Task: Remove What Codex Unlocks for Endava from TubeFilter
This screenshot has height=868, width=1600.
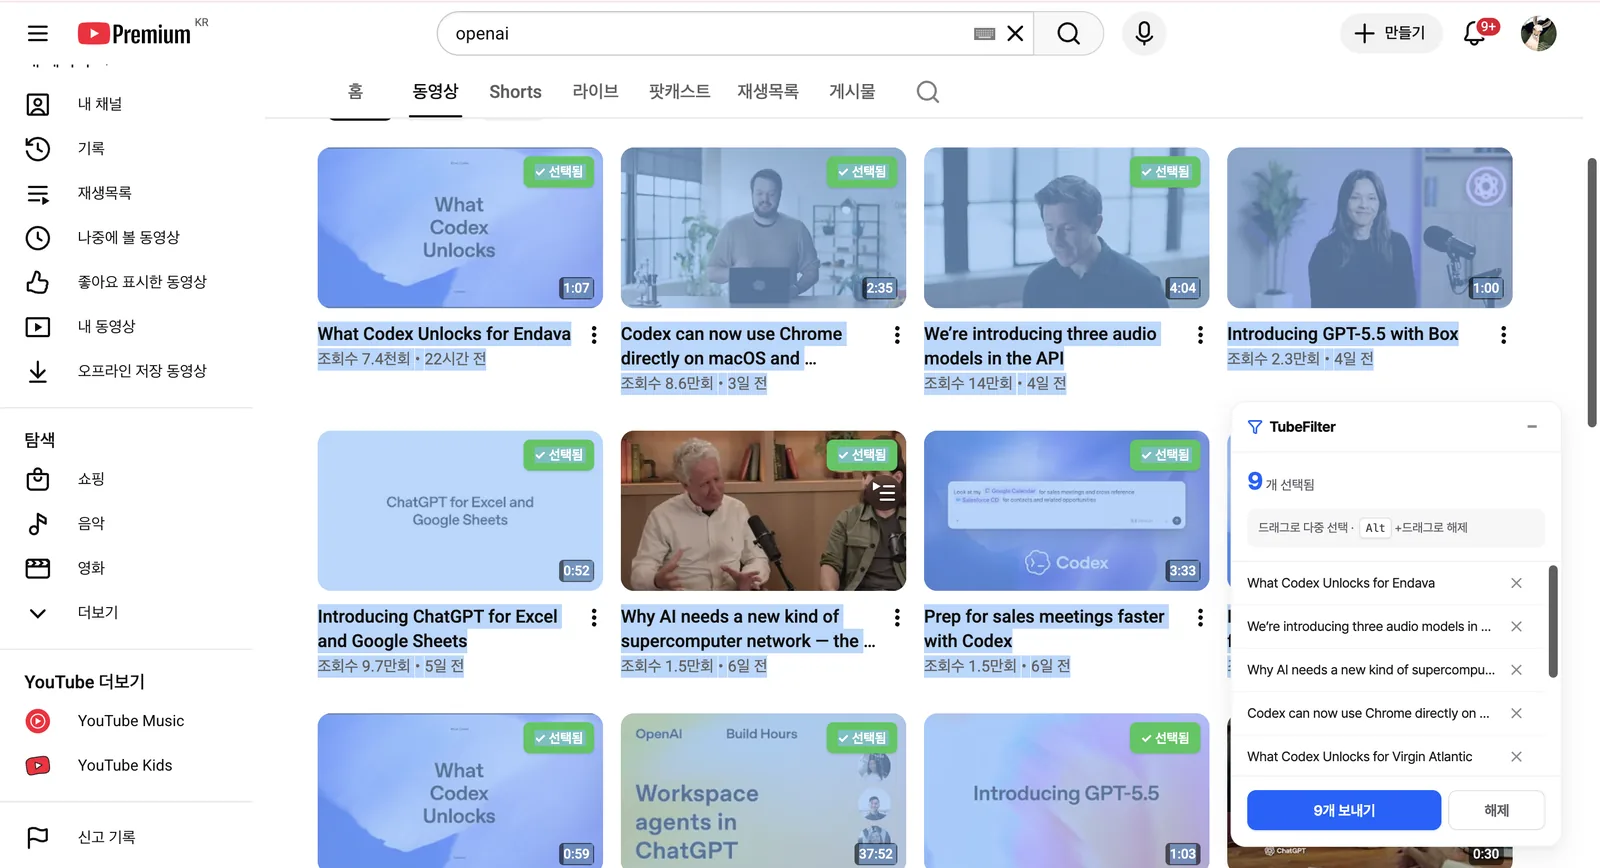Action: [1516, 583]
